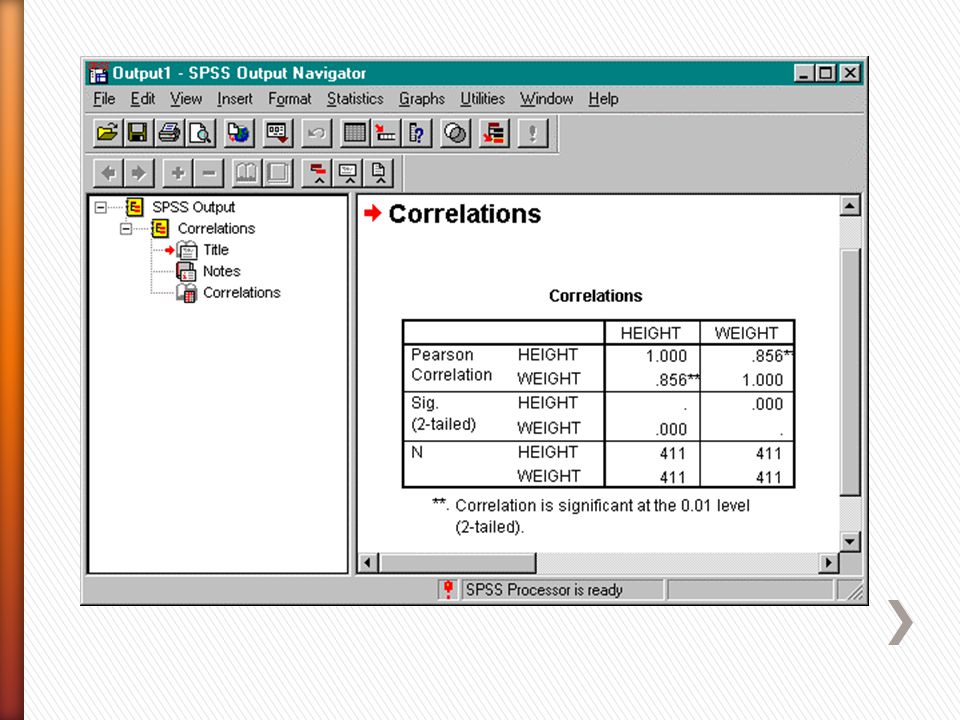This screenshot has height=720, width=960.
Task: Click the large Correlations title in viewer
Action: pyautogui.click(x=465, y=214)
